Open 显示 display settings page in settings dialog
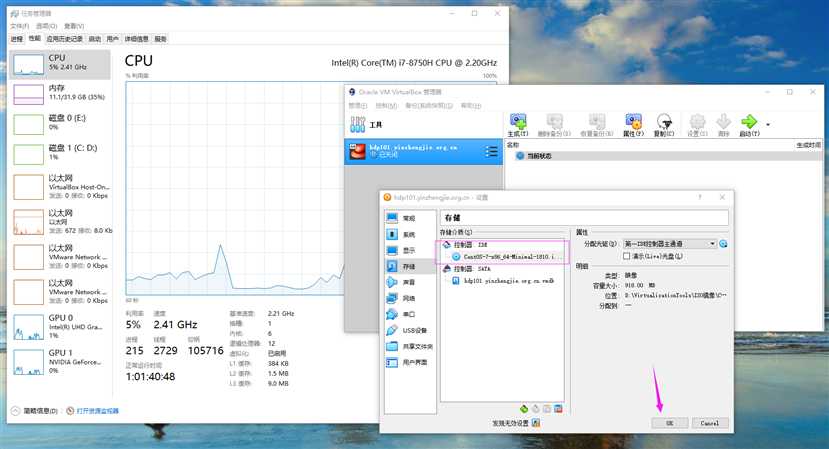Image resolution: width=829 pixels, height=449 pixels. point(410,250)
